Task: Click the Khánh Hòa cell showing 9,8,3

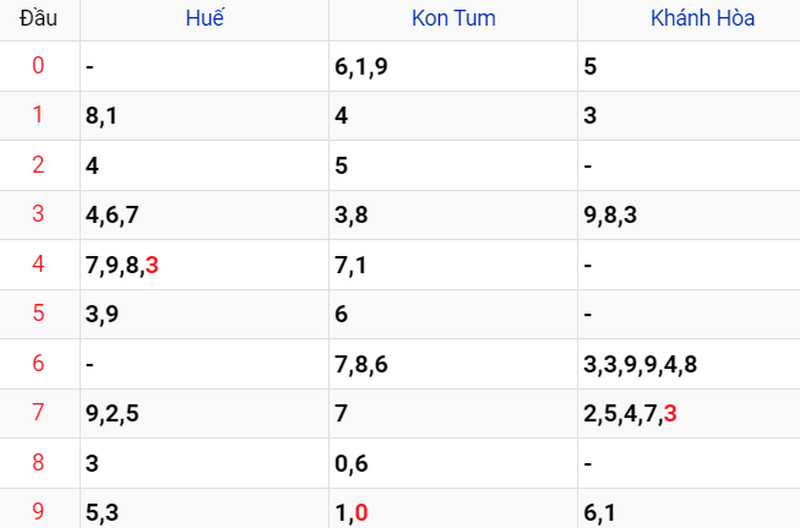Action: 689,215
